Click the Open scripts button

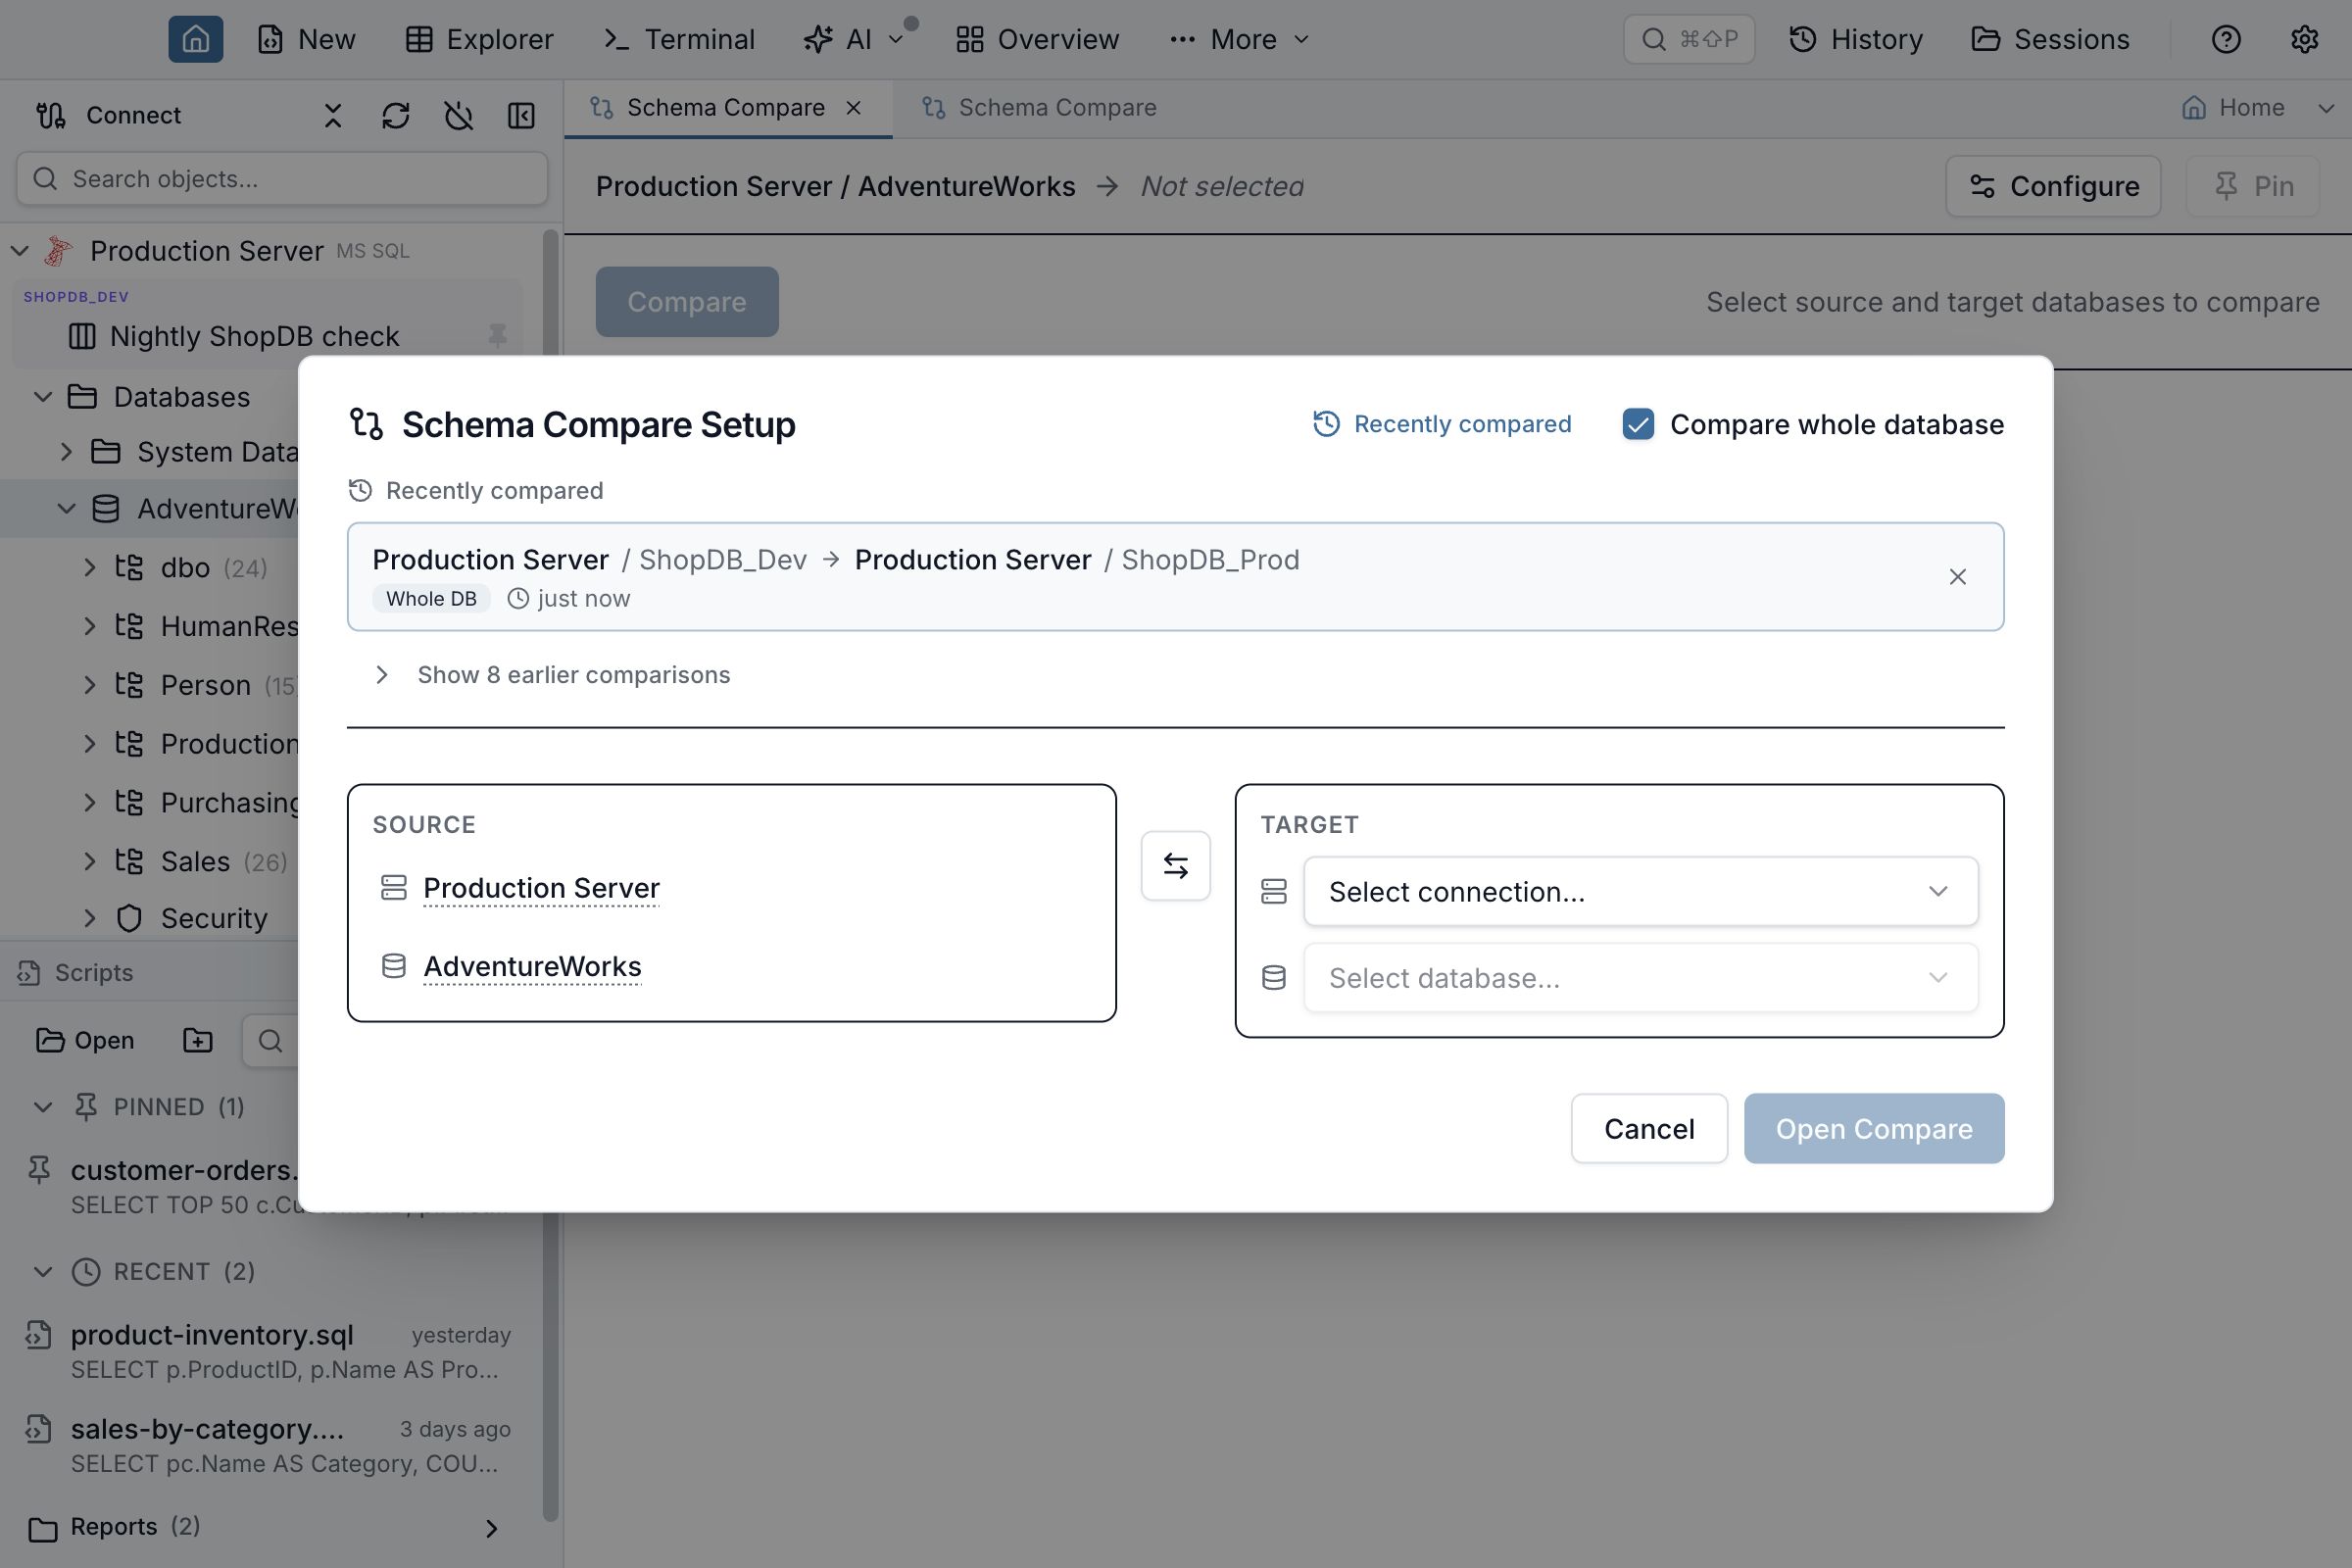point(85,1040)
